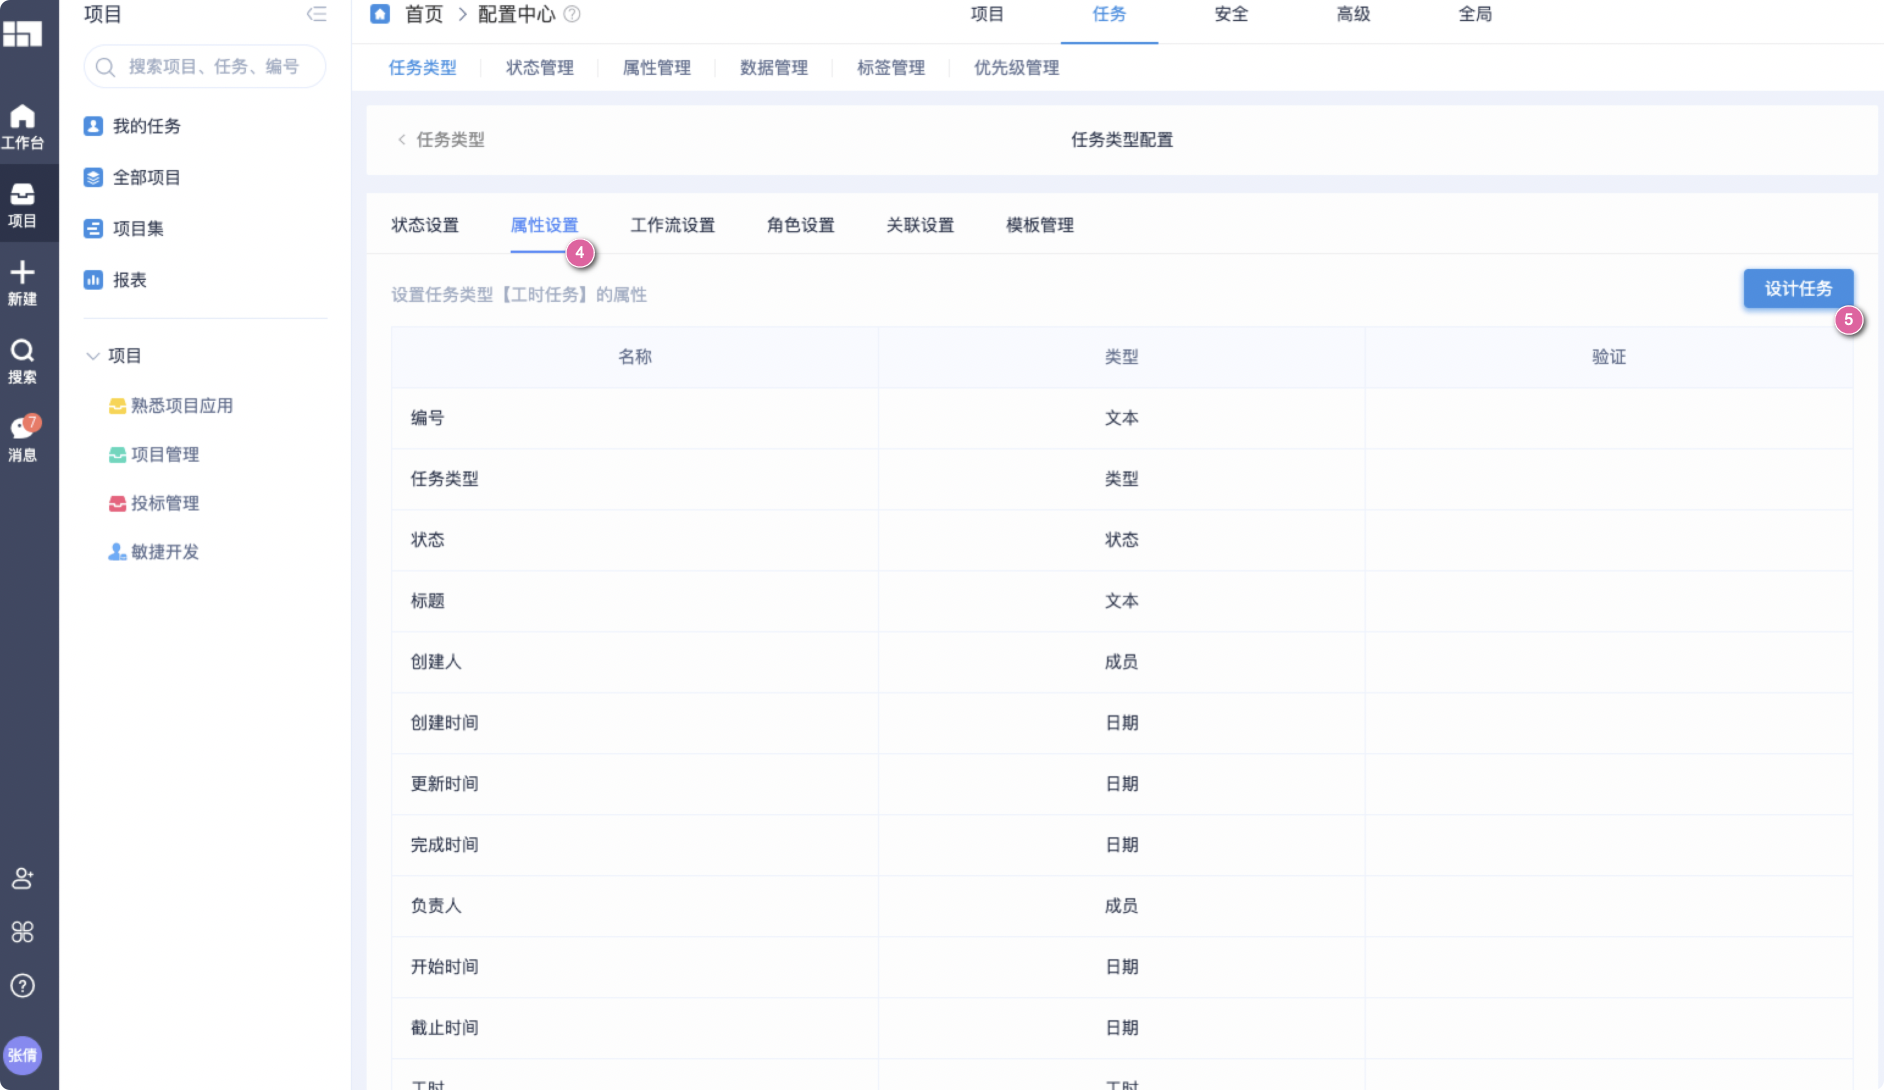Click the invite member icon
The width and height of the screenshot is (1884, 1090).
pyautogui.click(x=22, y=878)
